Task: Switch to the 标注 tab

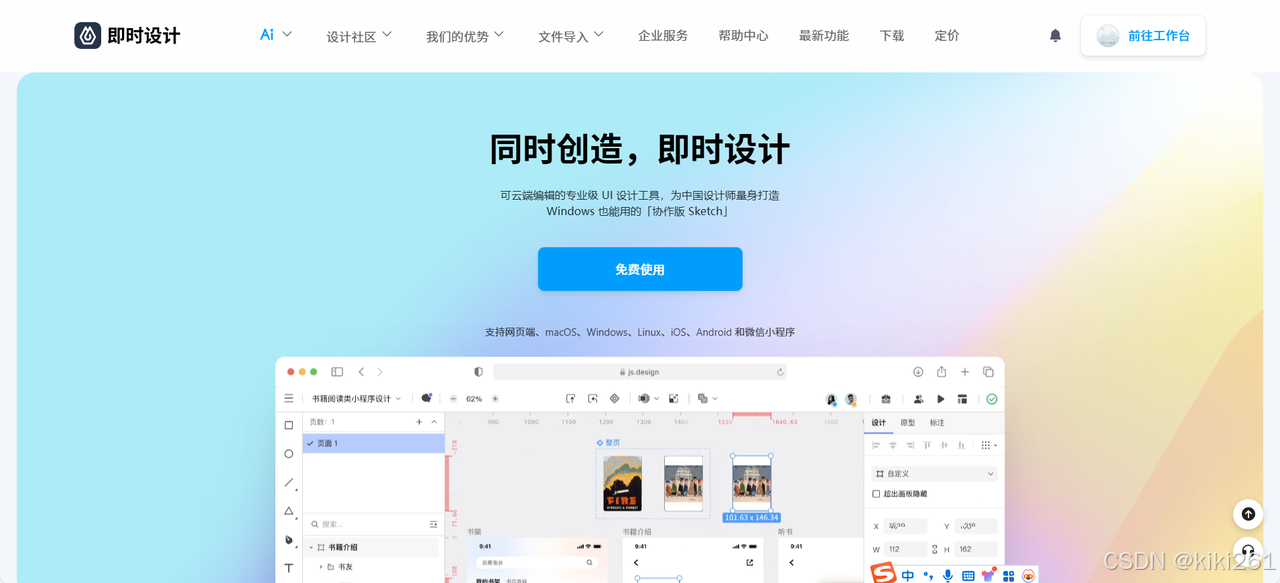Action: pyautogui.click(x=937, y=423)
